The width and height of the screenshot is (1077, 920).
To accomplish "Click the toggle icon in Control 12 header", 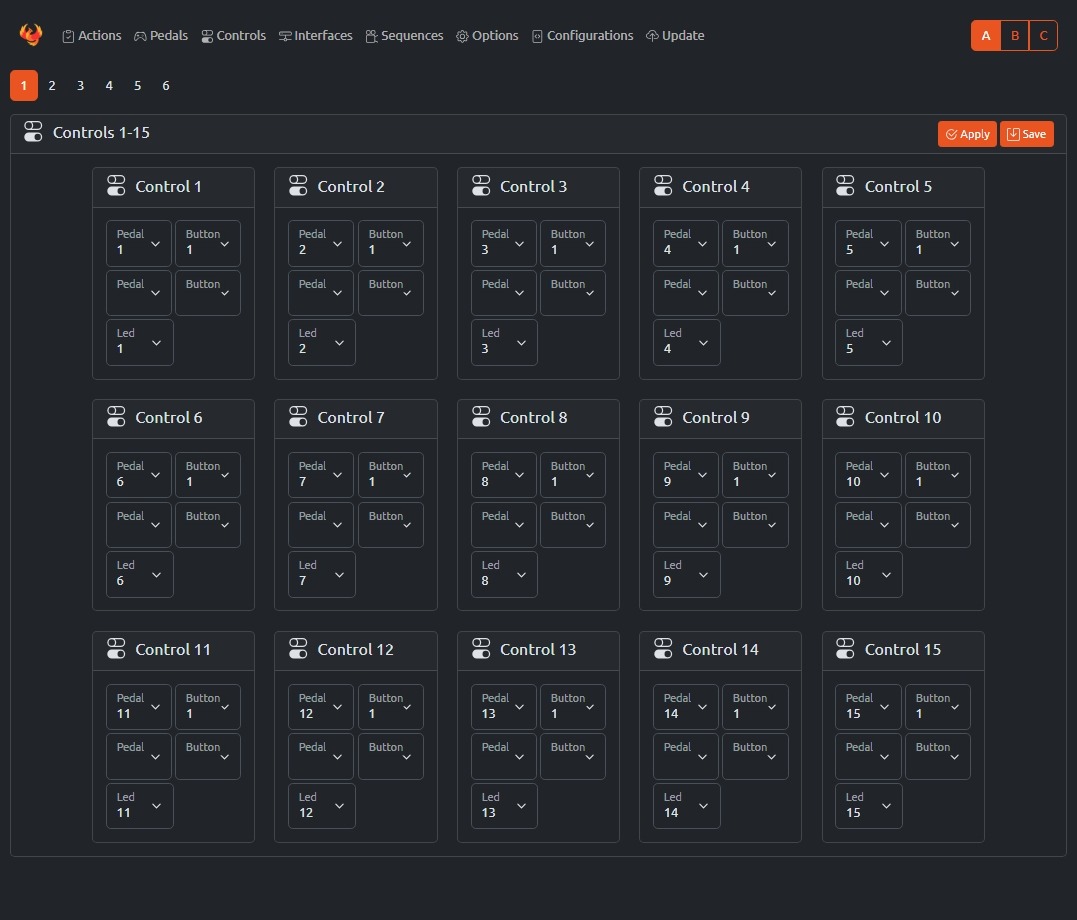I will click(x=298, y=649).
